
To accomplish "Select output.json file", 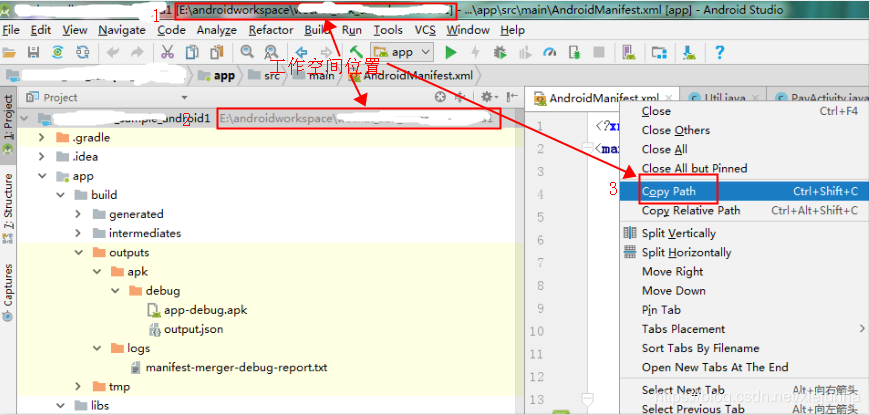I will tap(193, 329).
